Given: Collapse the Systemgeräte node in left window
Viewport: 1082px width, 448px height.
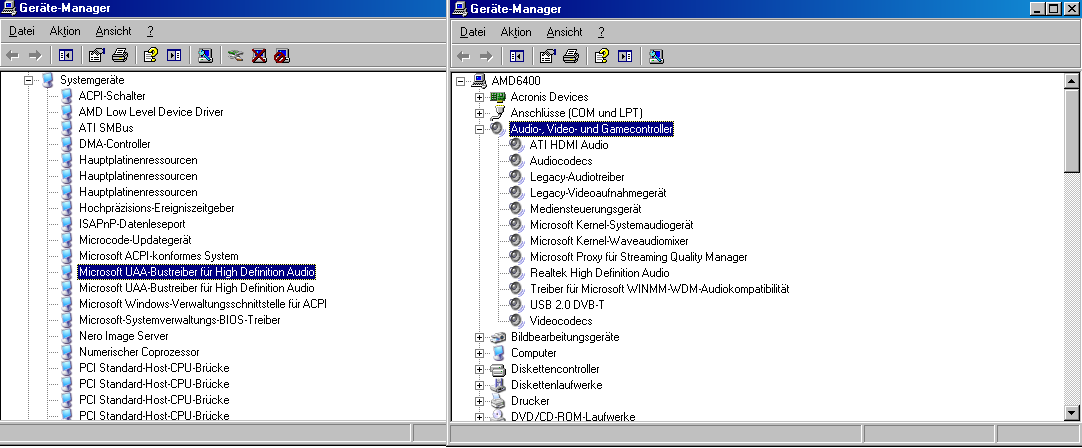Looking at the screenshot, I should point(28,79).
